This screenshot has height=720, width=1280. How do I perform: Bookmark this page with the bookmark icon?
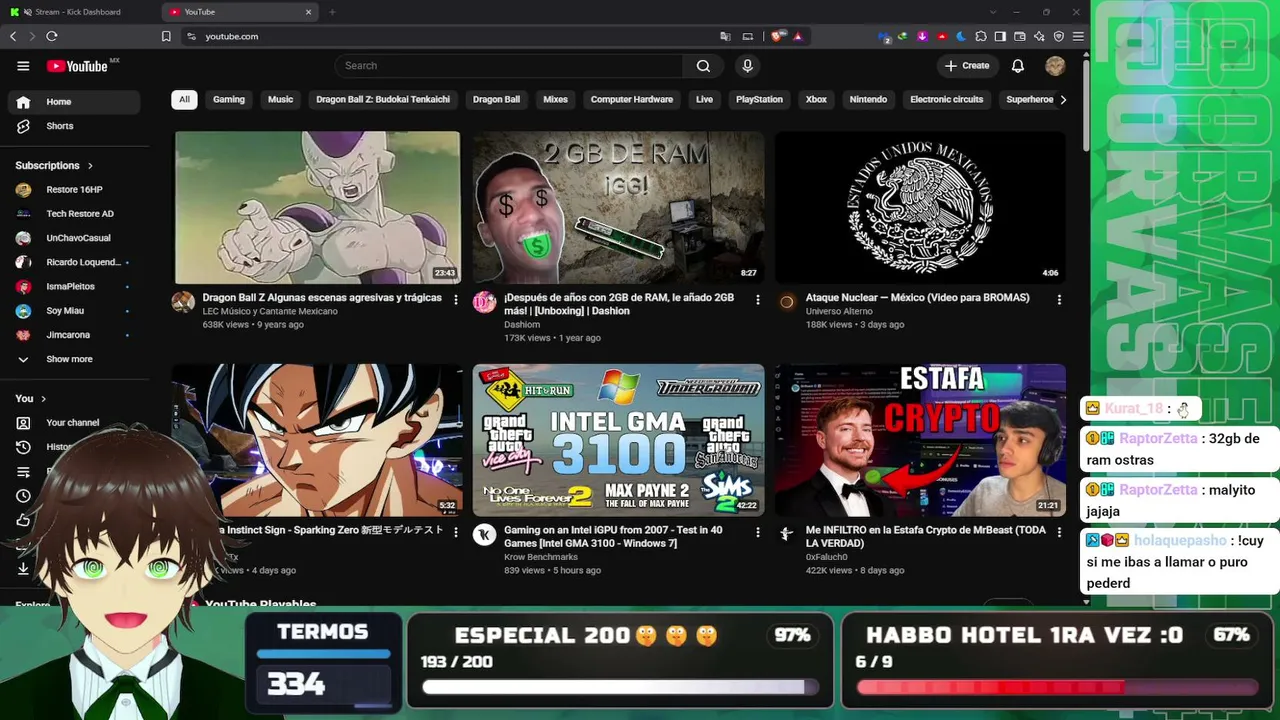166,36
